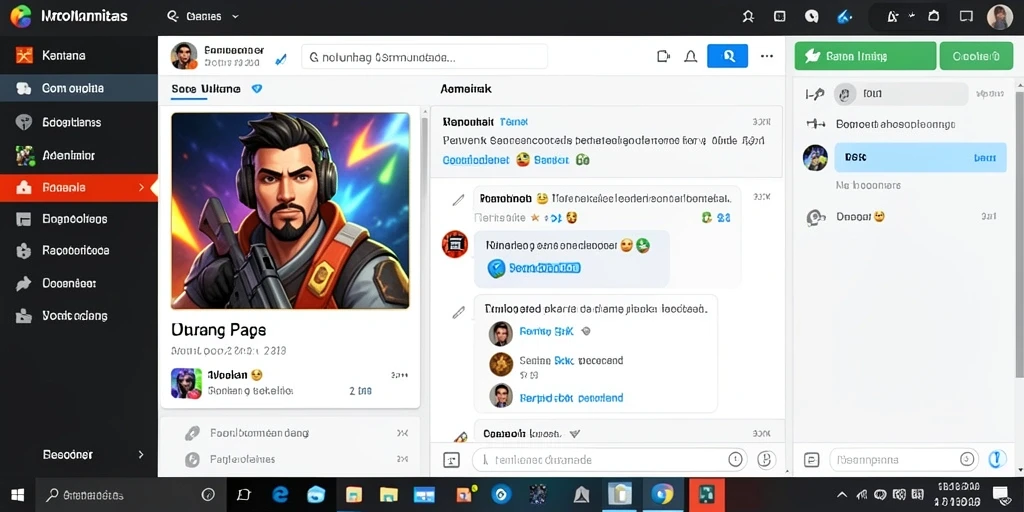
Task: Click the multicolored circle app logo
Action: coord(21,16)
